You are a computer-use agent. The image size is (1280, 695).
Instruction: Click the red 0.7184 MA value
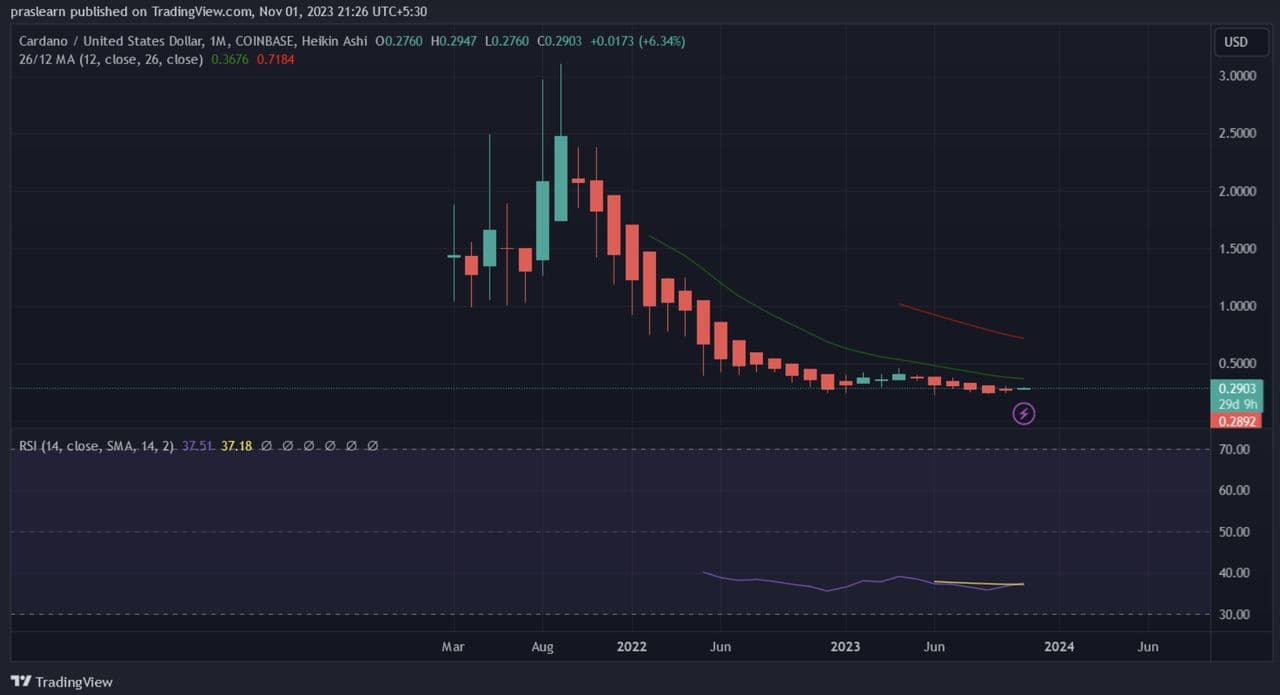275,59
